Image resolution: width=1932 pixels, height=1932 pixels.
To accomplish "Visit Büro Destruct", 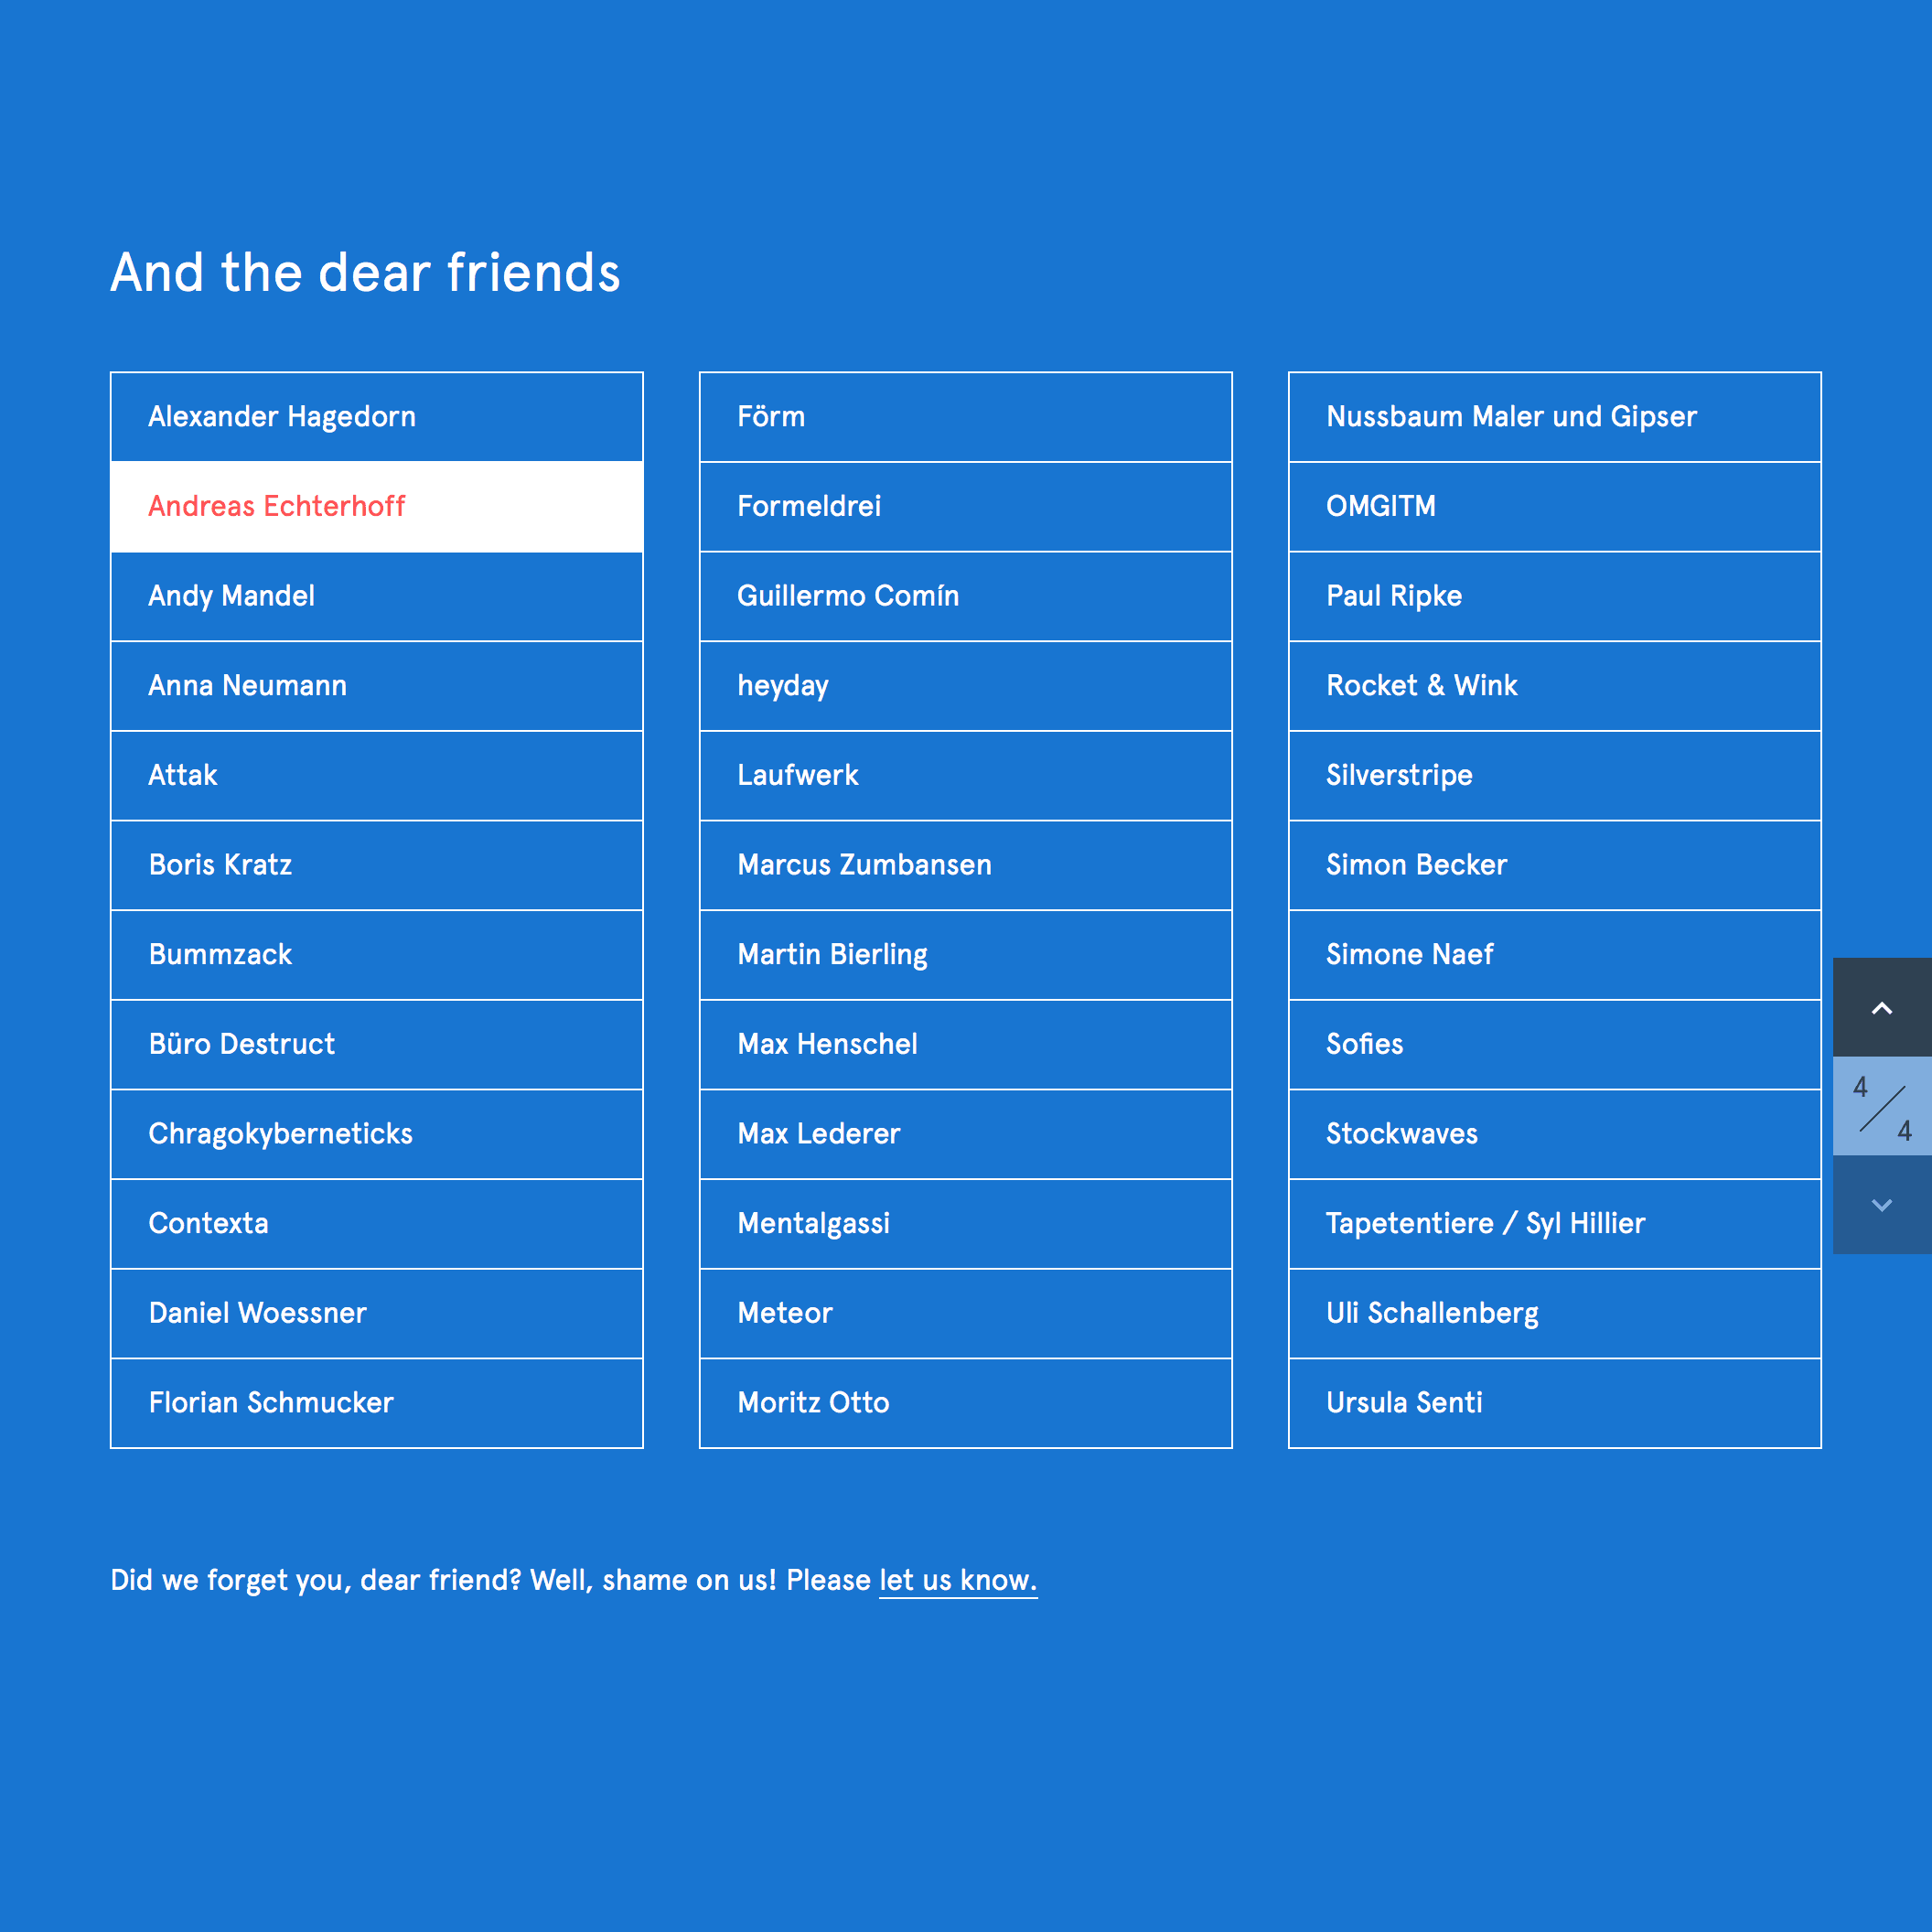I will [377, 1044].
